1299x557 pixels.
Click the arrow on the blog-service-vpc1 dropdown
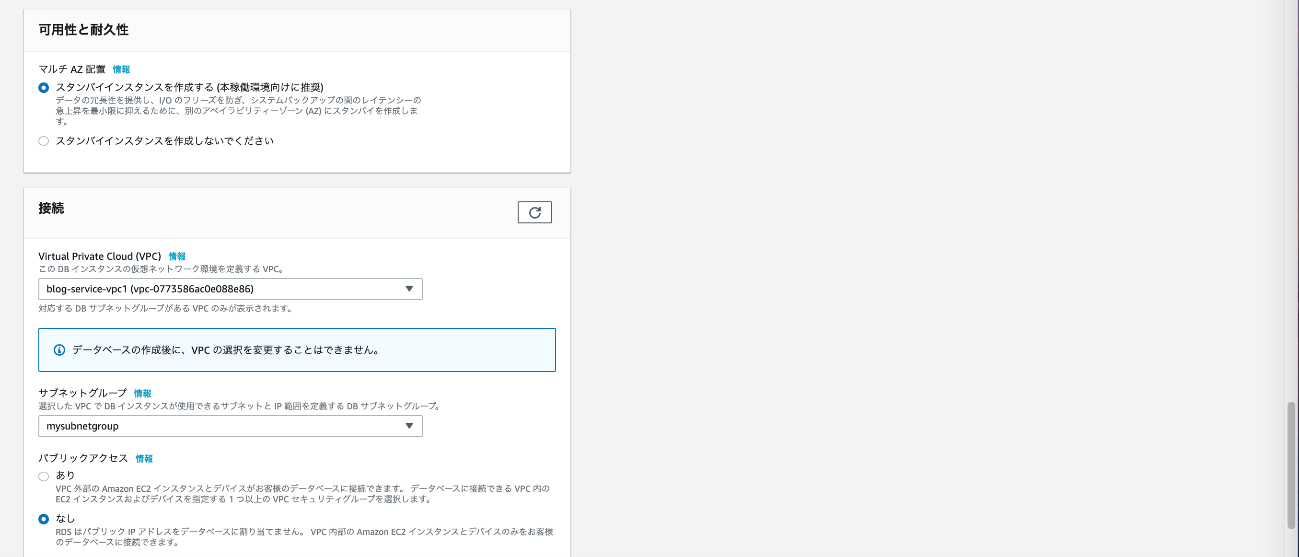409,289
